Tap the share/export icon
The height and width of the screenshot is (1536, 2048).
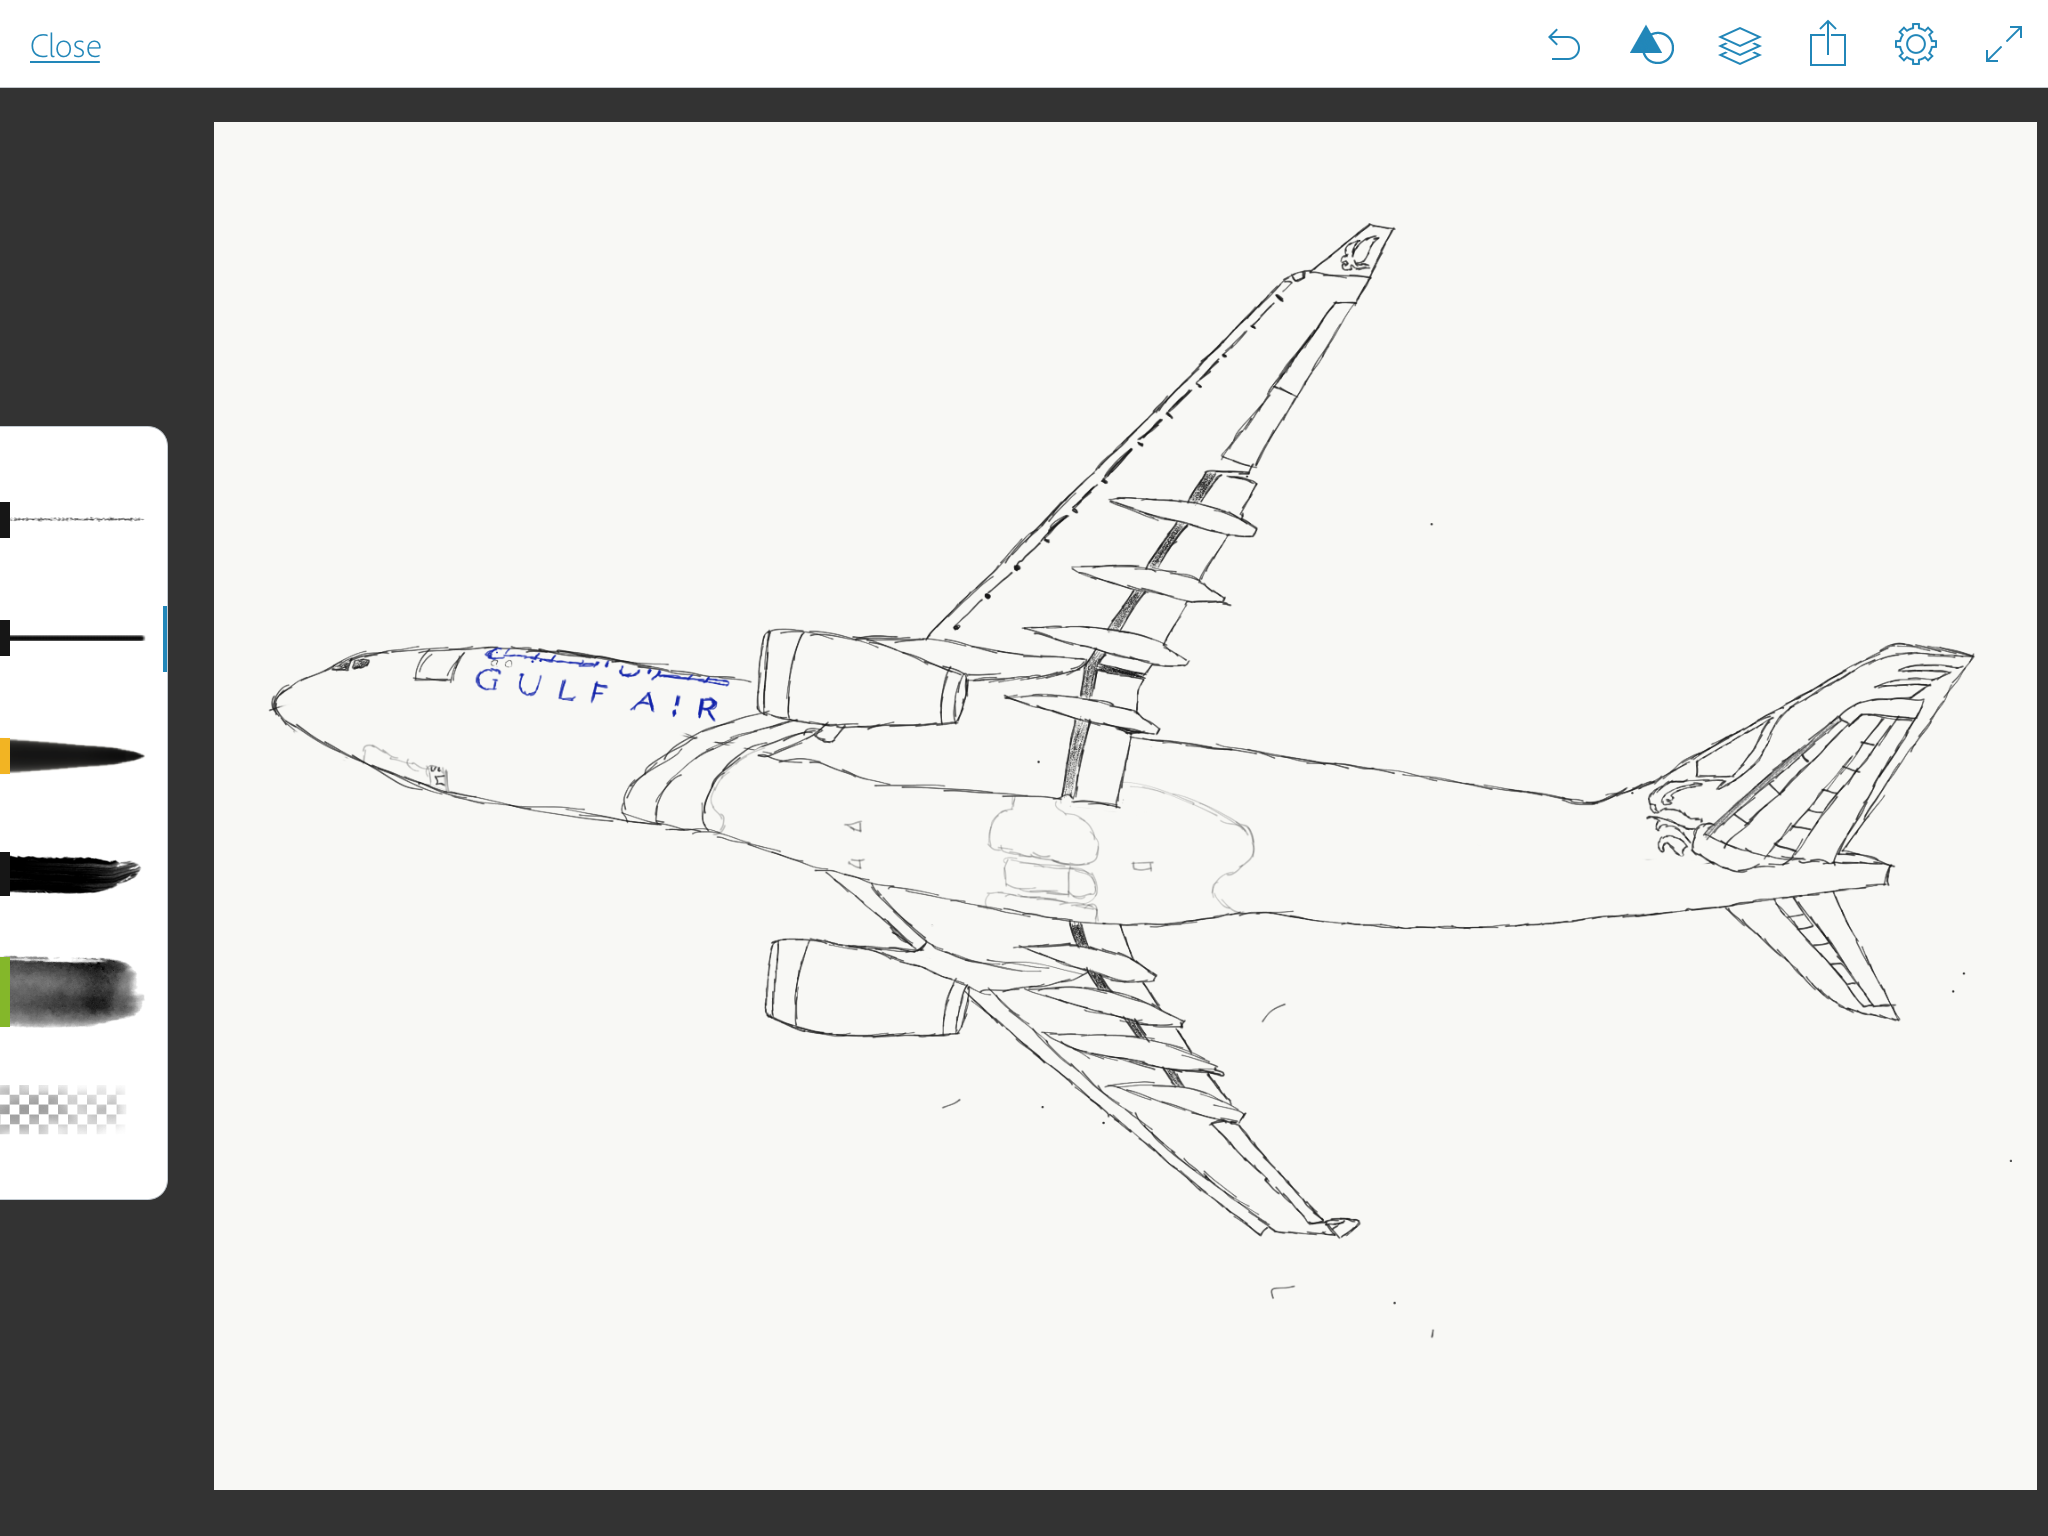tap(1827, 45)
